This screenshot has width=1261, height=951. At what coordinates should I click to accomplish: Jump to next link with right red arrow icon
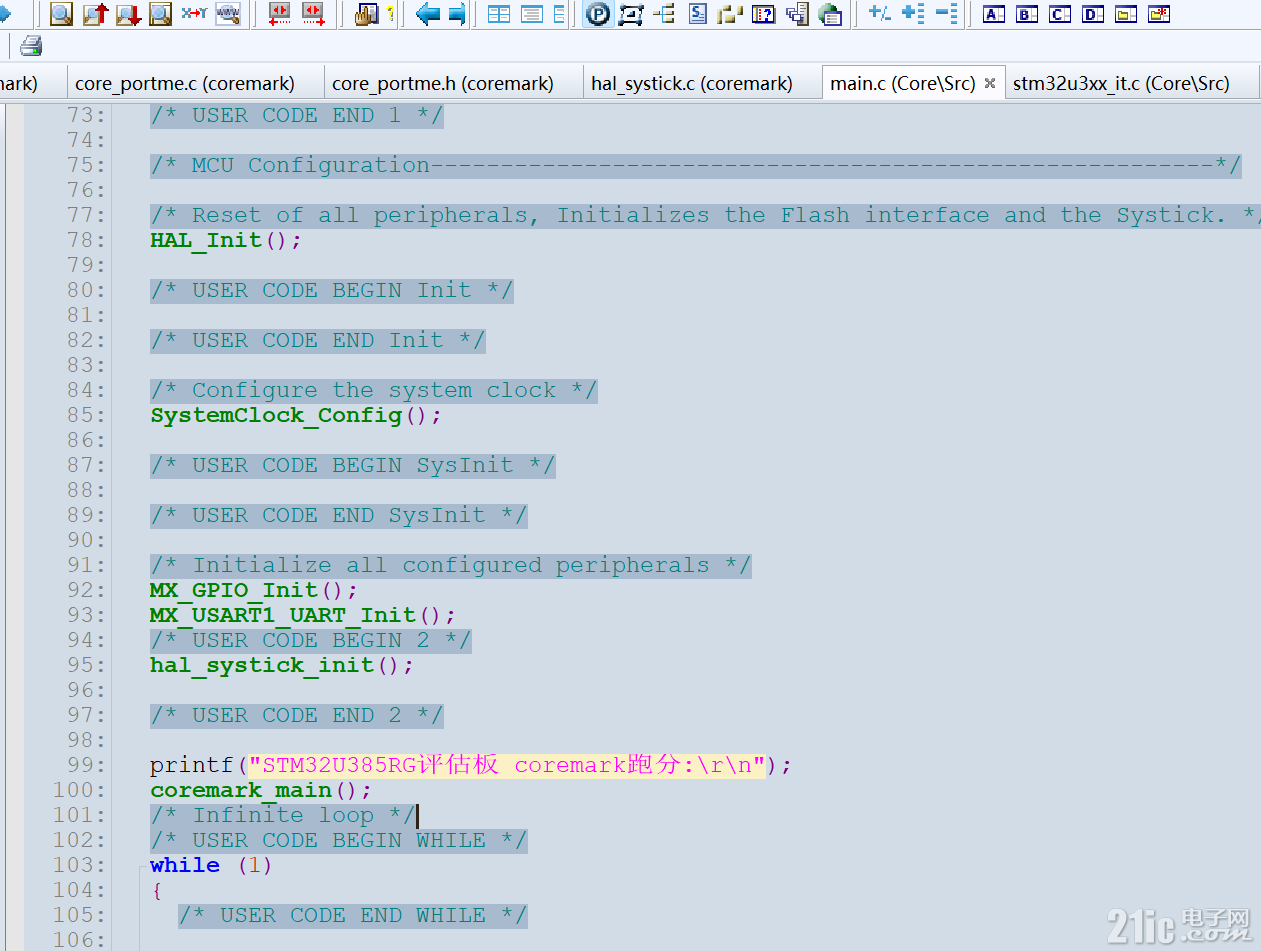tap(313, 14)
